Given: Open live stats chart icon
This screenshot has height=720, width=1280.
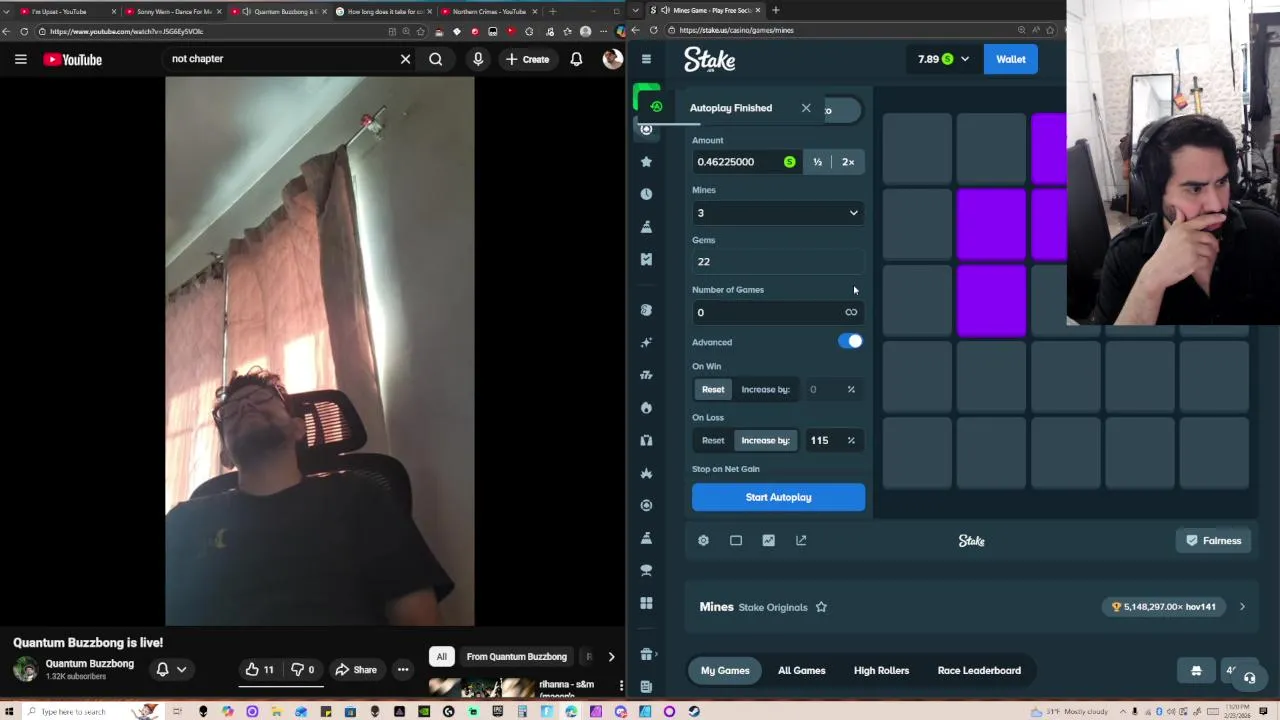Looking at the screenshot, I should tap(768, 540).
